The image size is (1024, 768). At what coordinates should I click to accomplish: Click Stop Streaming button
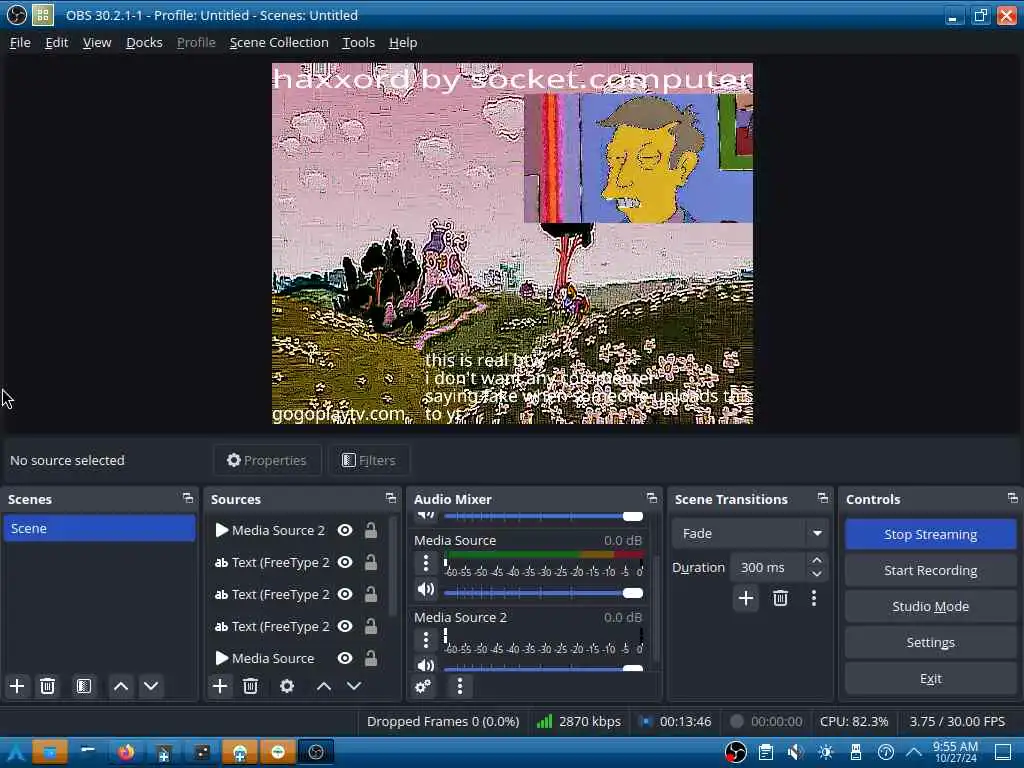tap(931, 534)
